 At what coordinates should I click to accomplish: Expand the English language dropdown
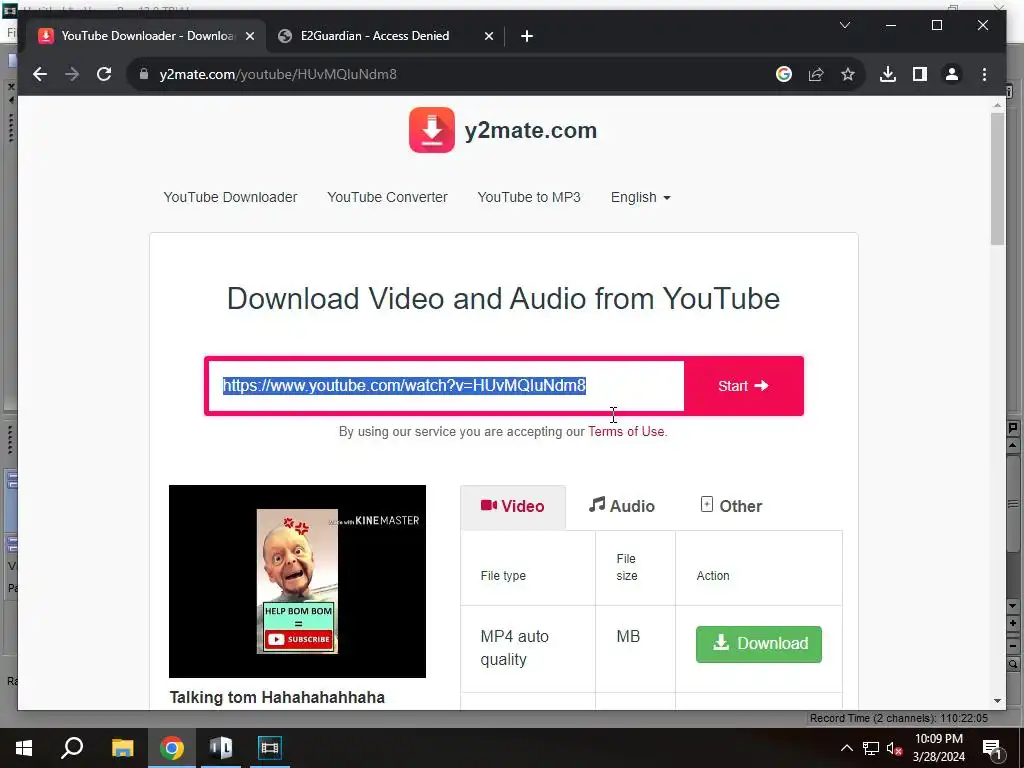pos(641,197)
